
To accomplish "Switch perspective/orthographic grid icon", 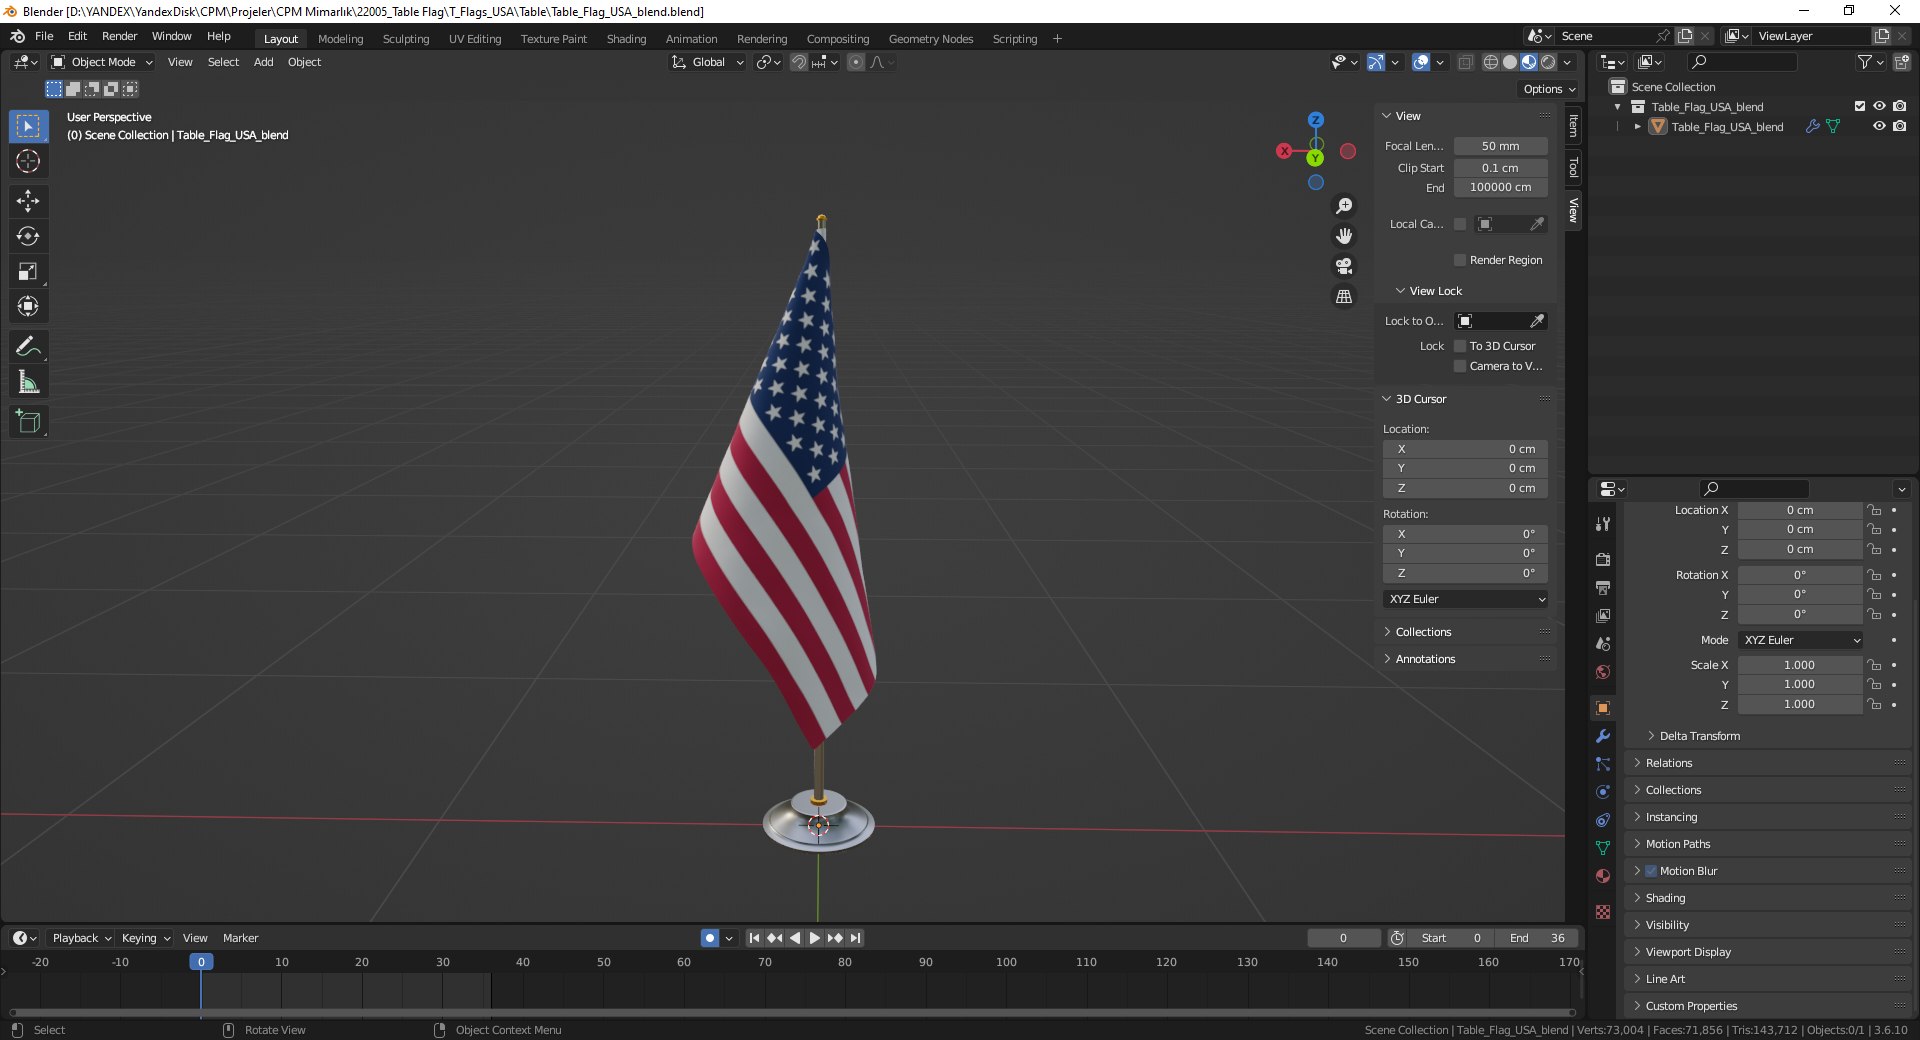I will click(x=1344, y=297).
